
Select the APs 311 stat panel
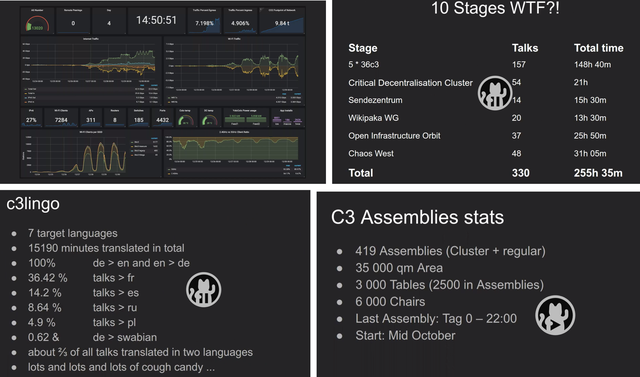click(91, 118)
